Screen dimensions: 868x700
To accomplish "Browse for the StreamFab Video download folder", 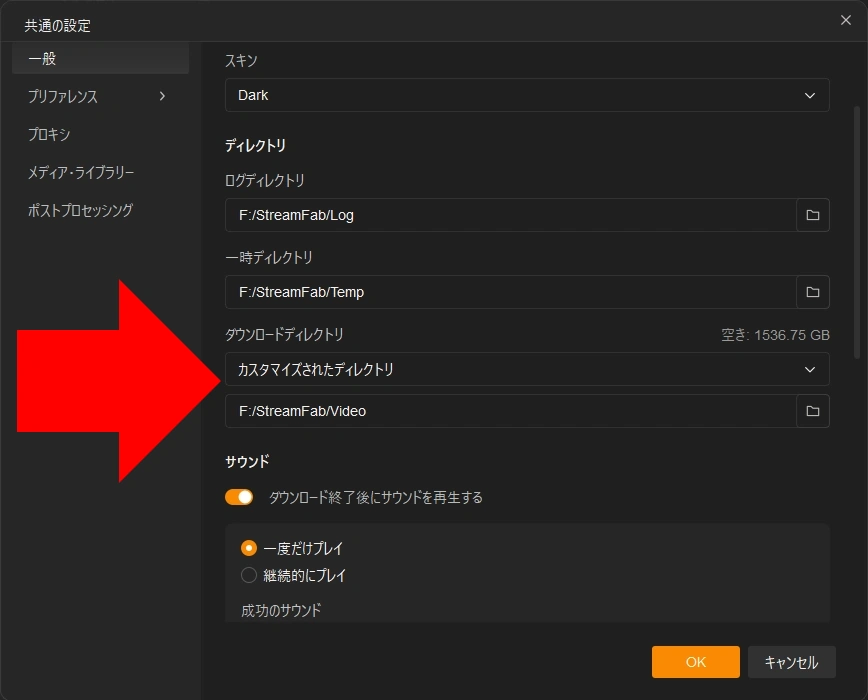I will pos(813,411).
